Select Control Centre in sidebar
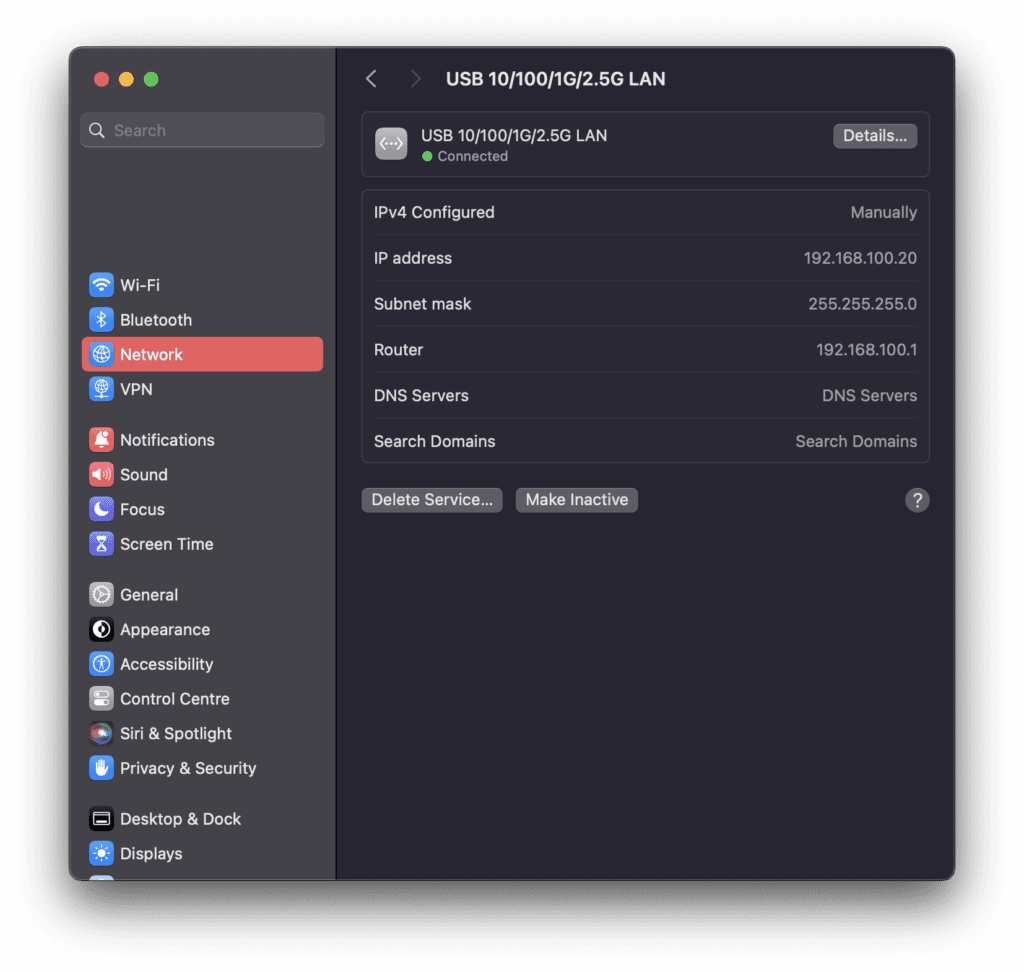This screenshot has height=972, width=1024. pyautogui.click(x=202, y=698)
